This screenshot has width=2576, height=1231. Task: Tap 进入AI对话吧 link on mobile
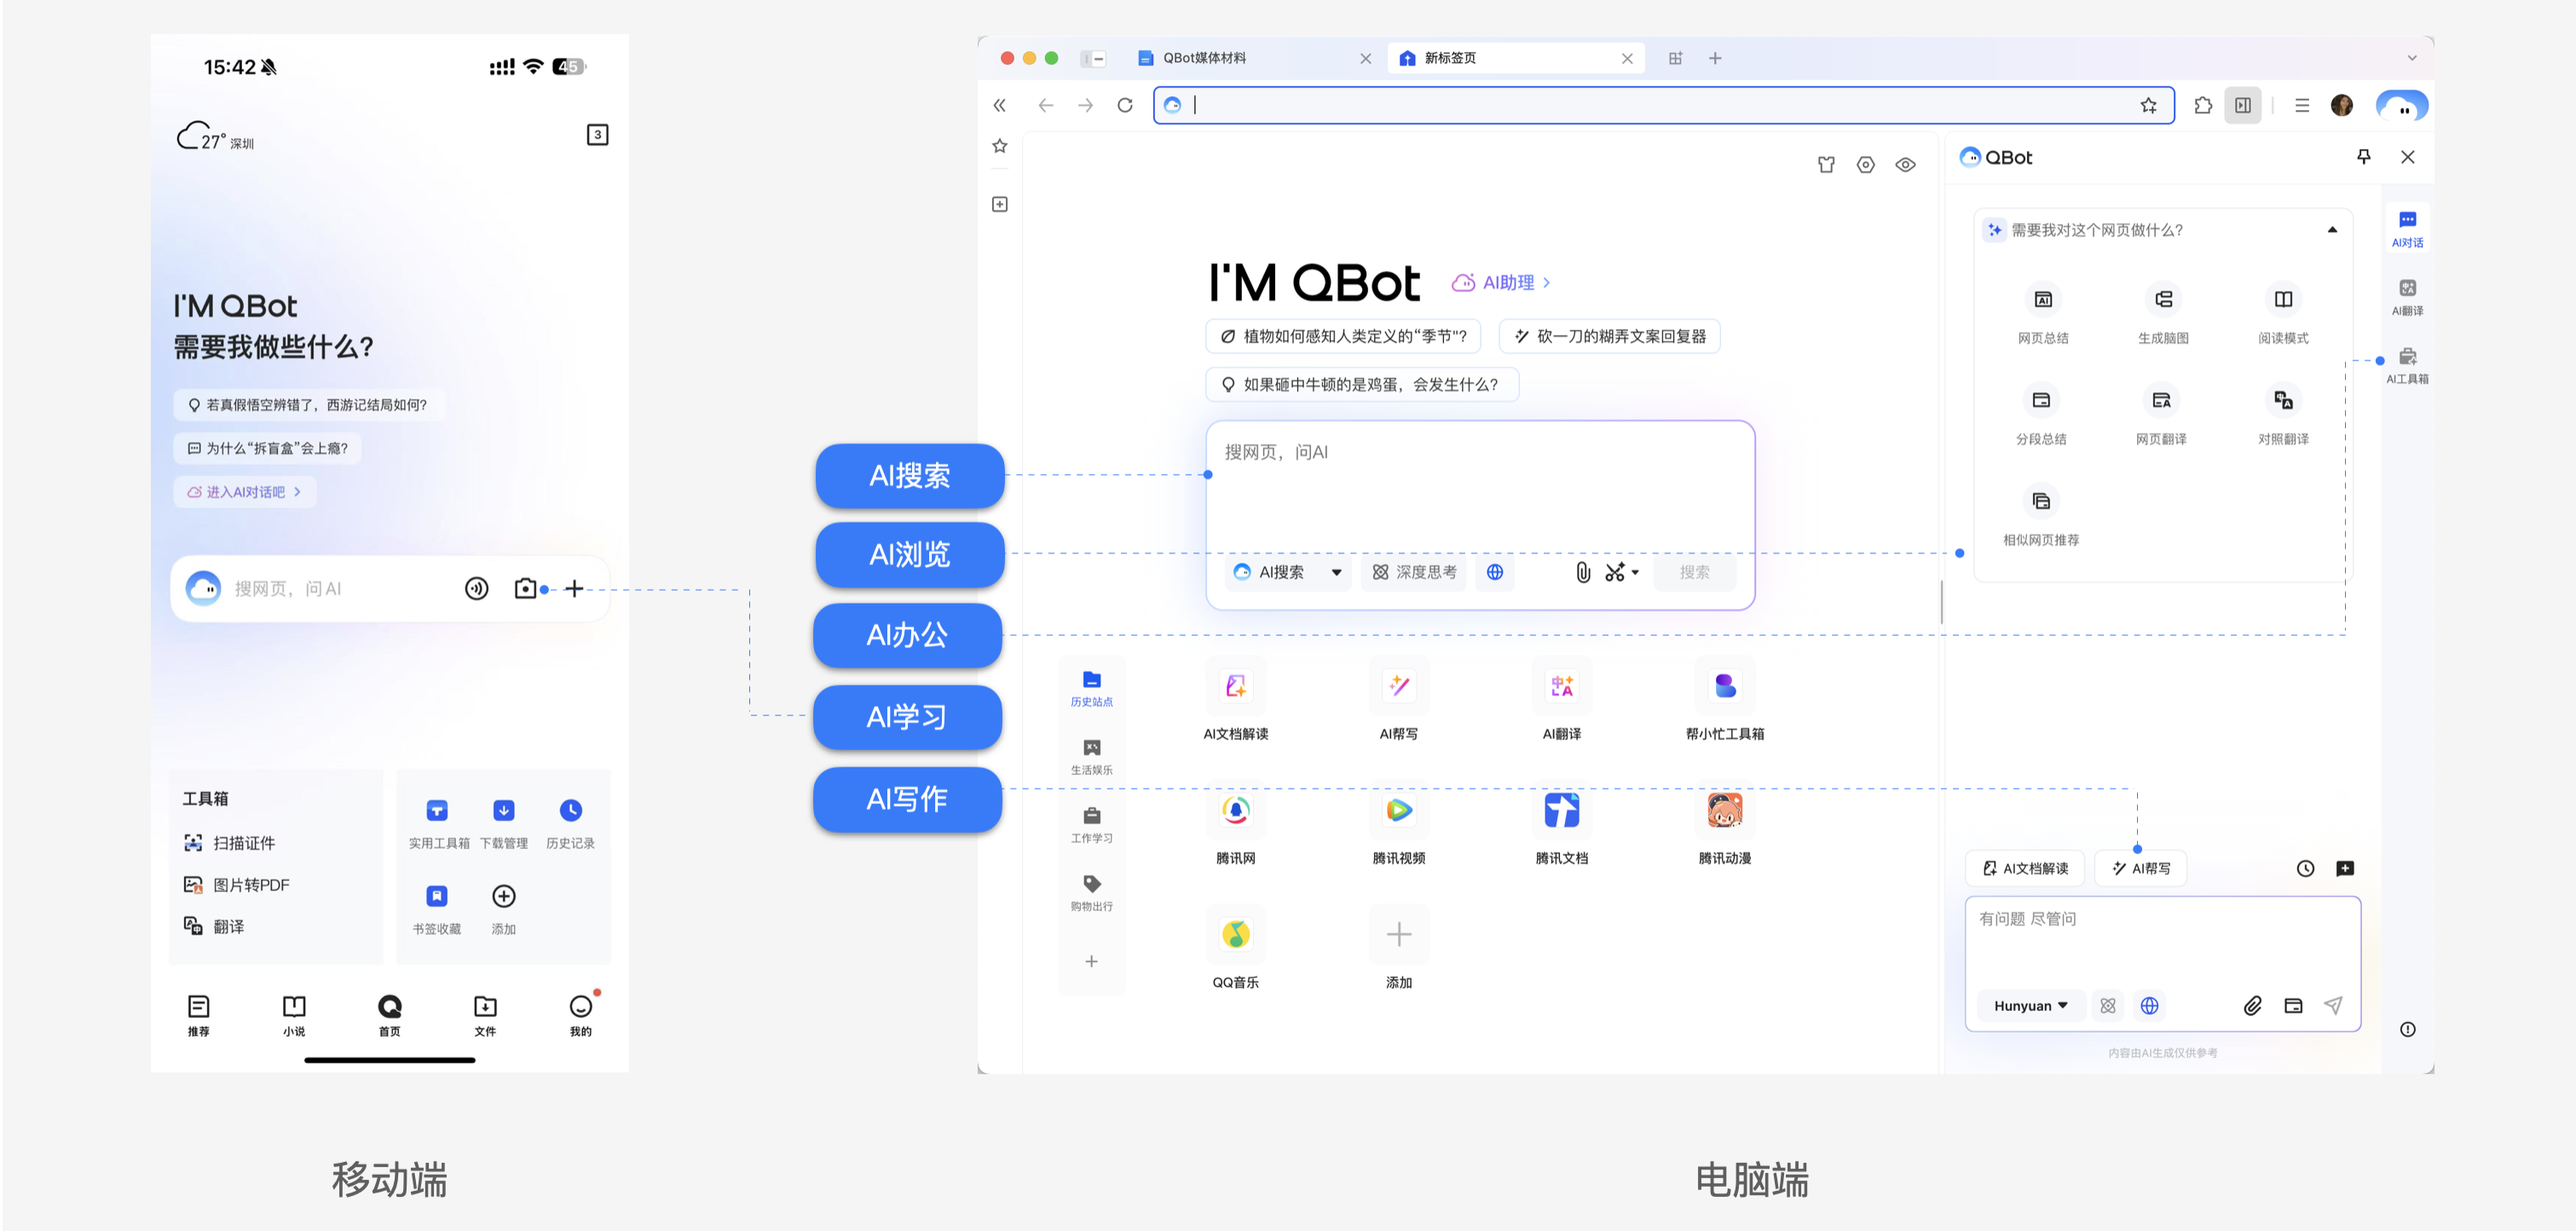point(243,492)
